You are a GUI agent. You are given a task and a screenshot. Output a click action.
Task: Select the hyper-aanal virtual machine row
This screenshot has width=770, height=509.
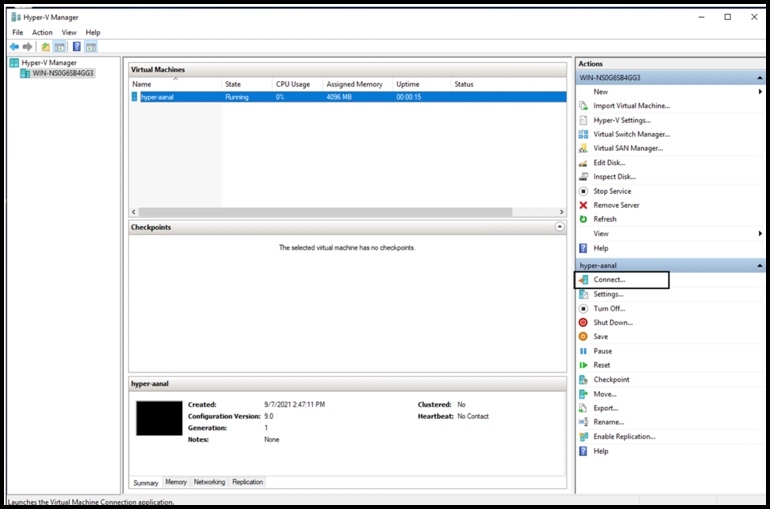[348, 97]
